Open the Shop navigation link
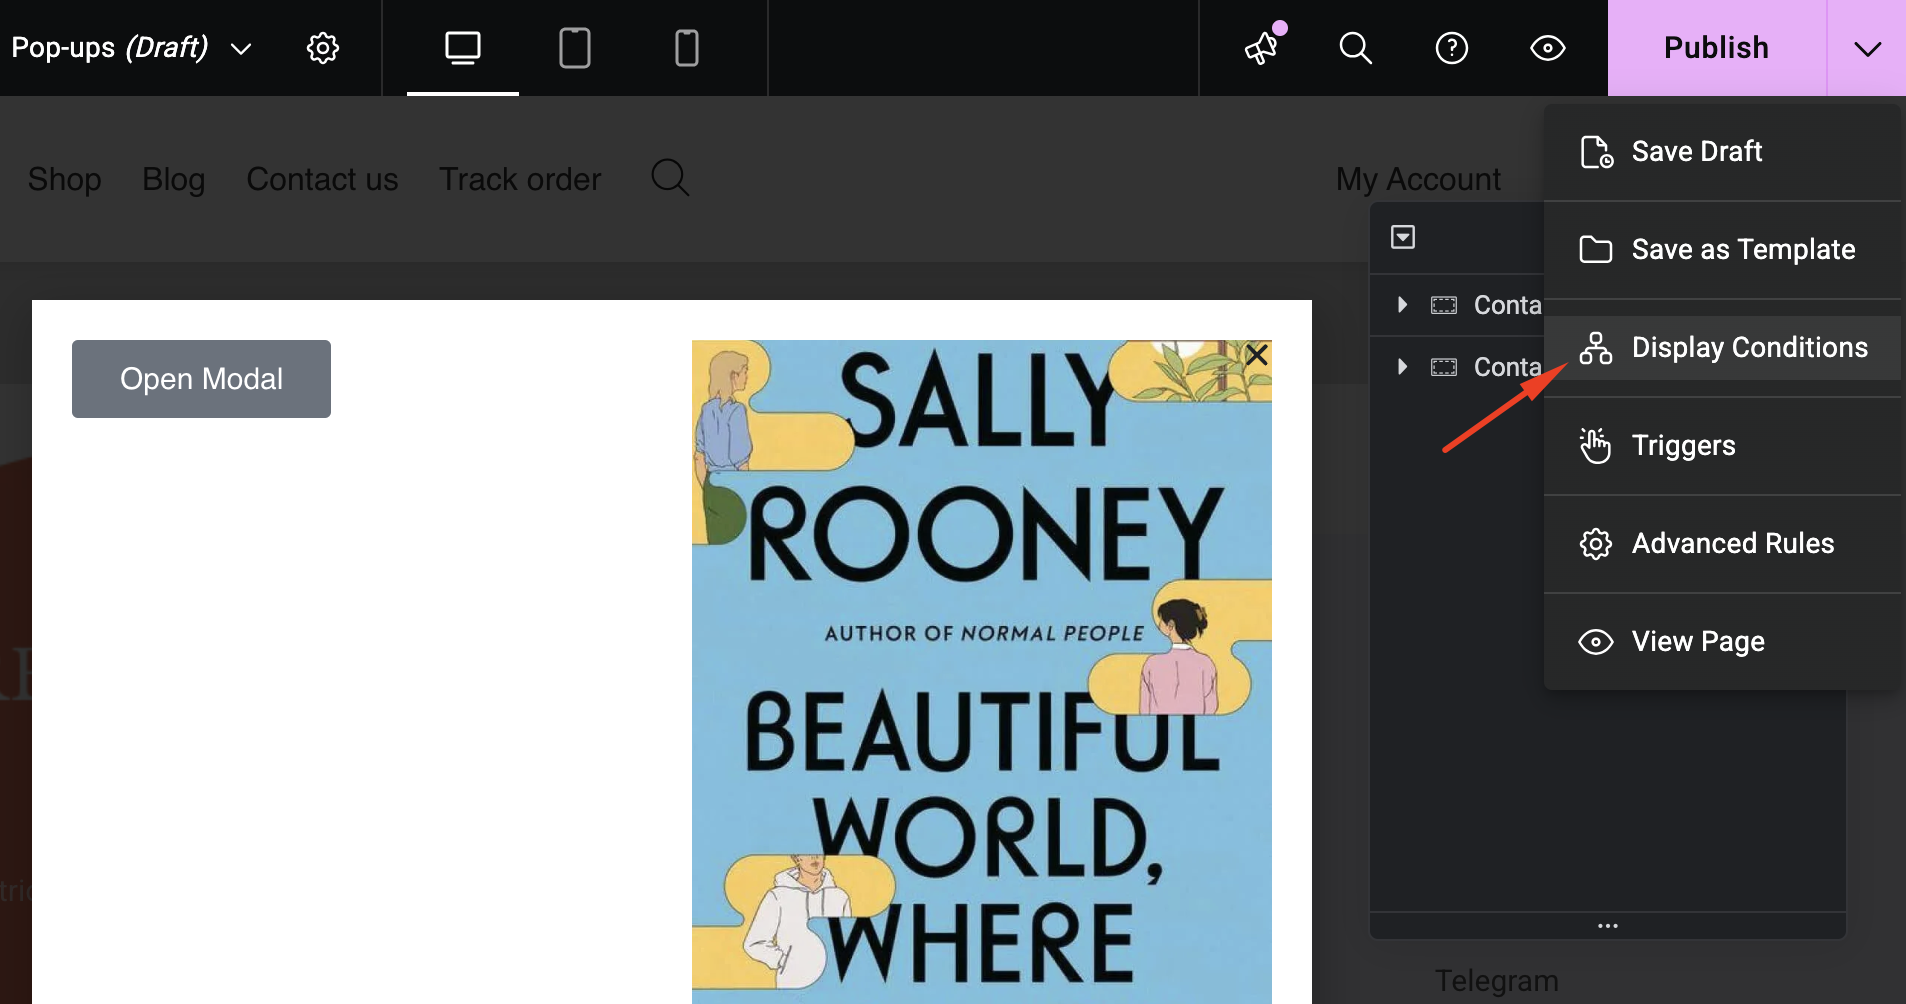This screenshot has height=1004, width=1906. click(65, 179)
